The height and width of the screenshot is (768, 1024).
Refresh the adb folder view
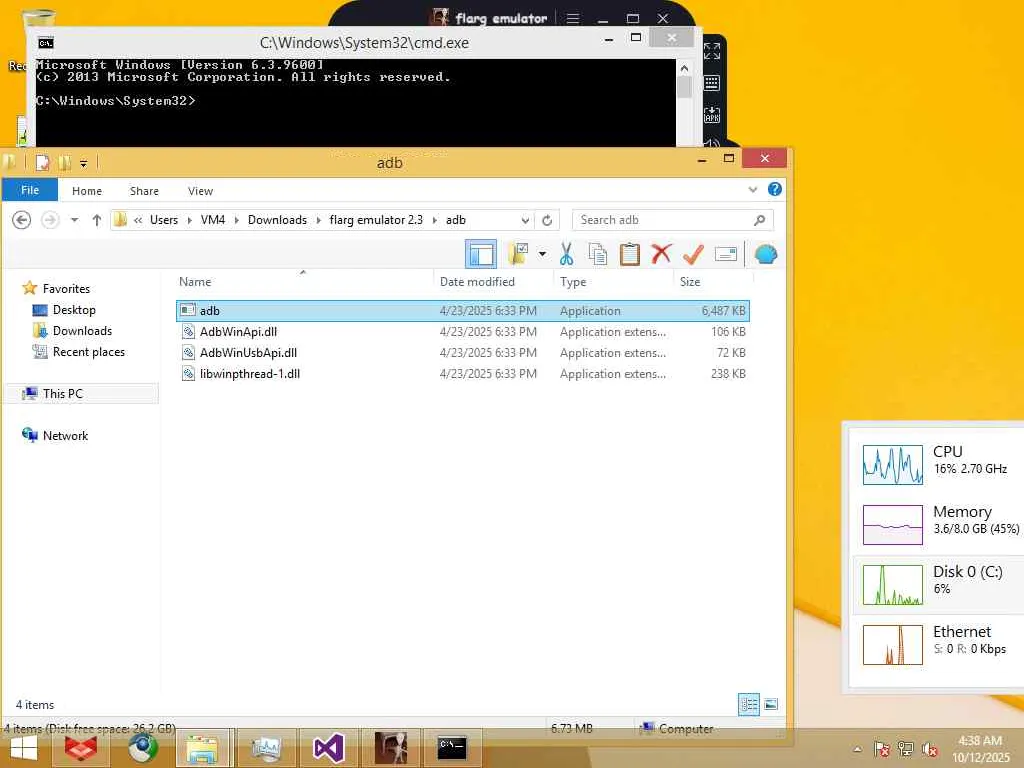pyautogui.click(x=547, y=220)
